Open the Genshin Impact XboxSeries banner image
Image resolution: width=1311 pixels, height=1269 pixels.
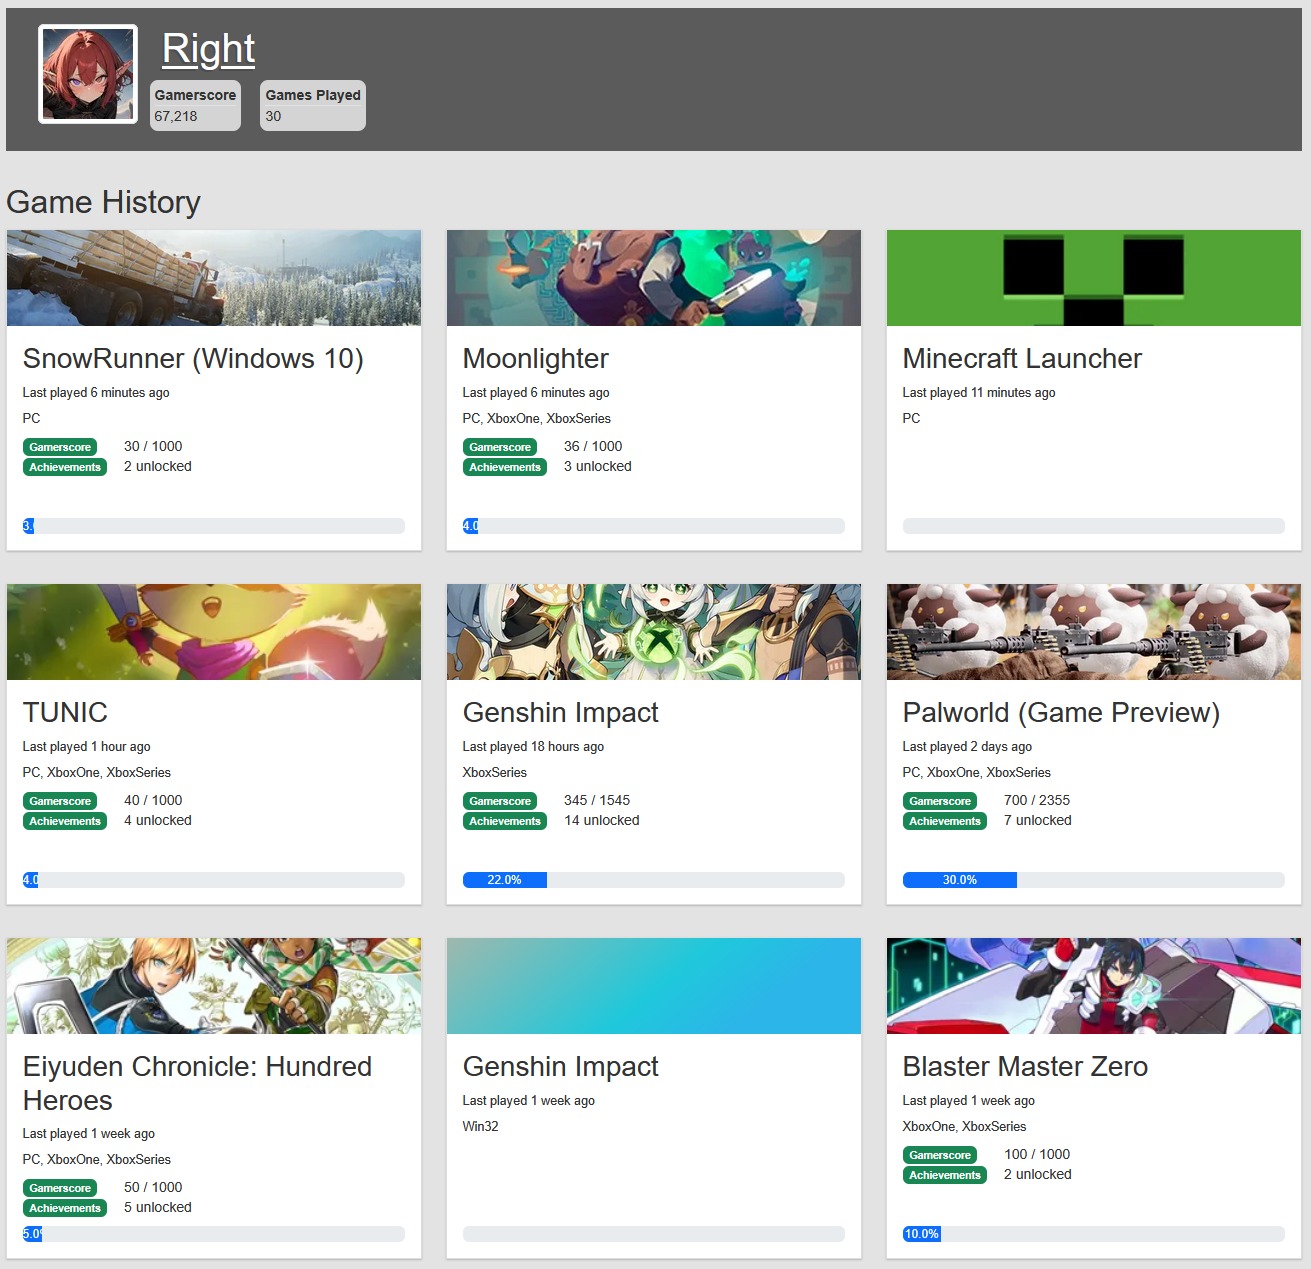654,632
